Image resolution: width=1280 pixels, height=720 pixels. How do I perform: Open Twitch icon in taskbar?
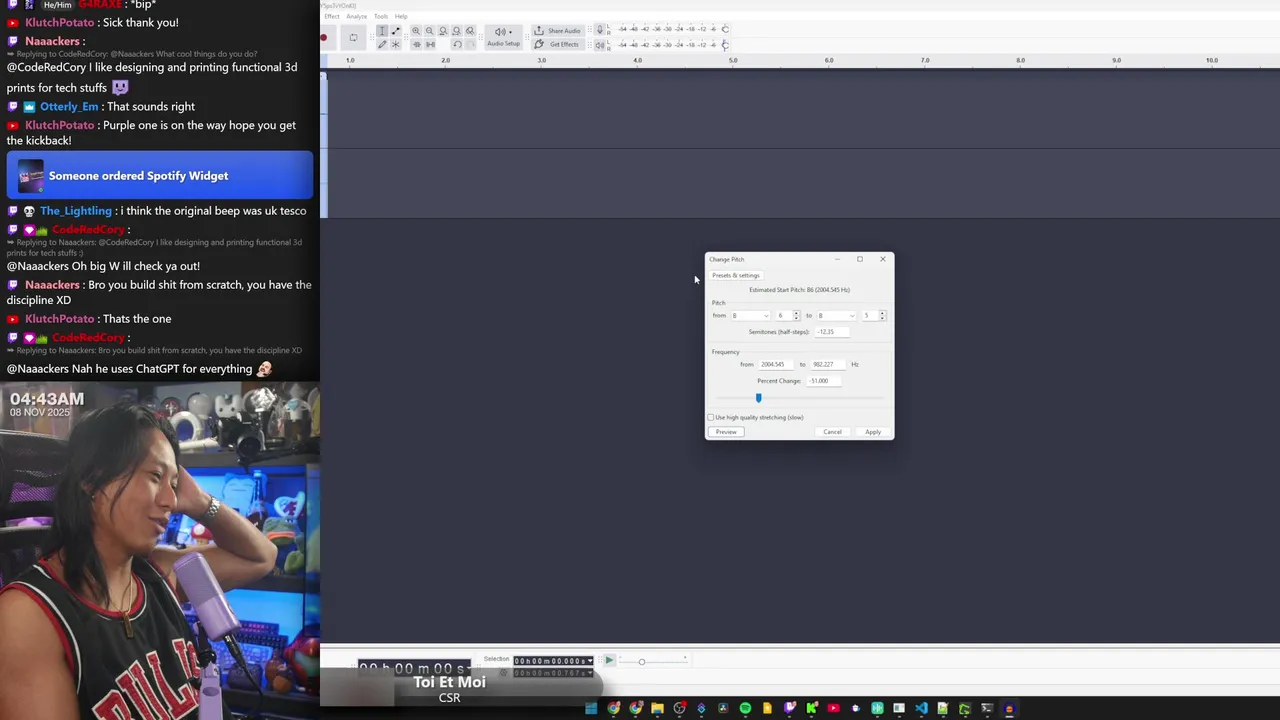click(789, 708)
